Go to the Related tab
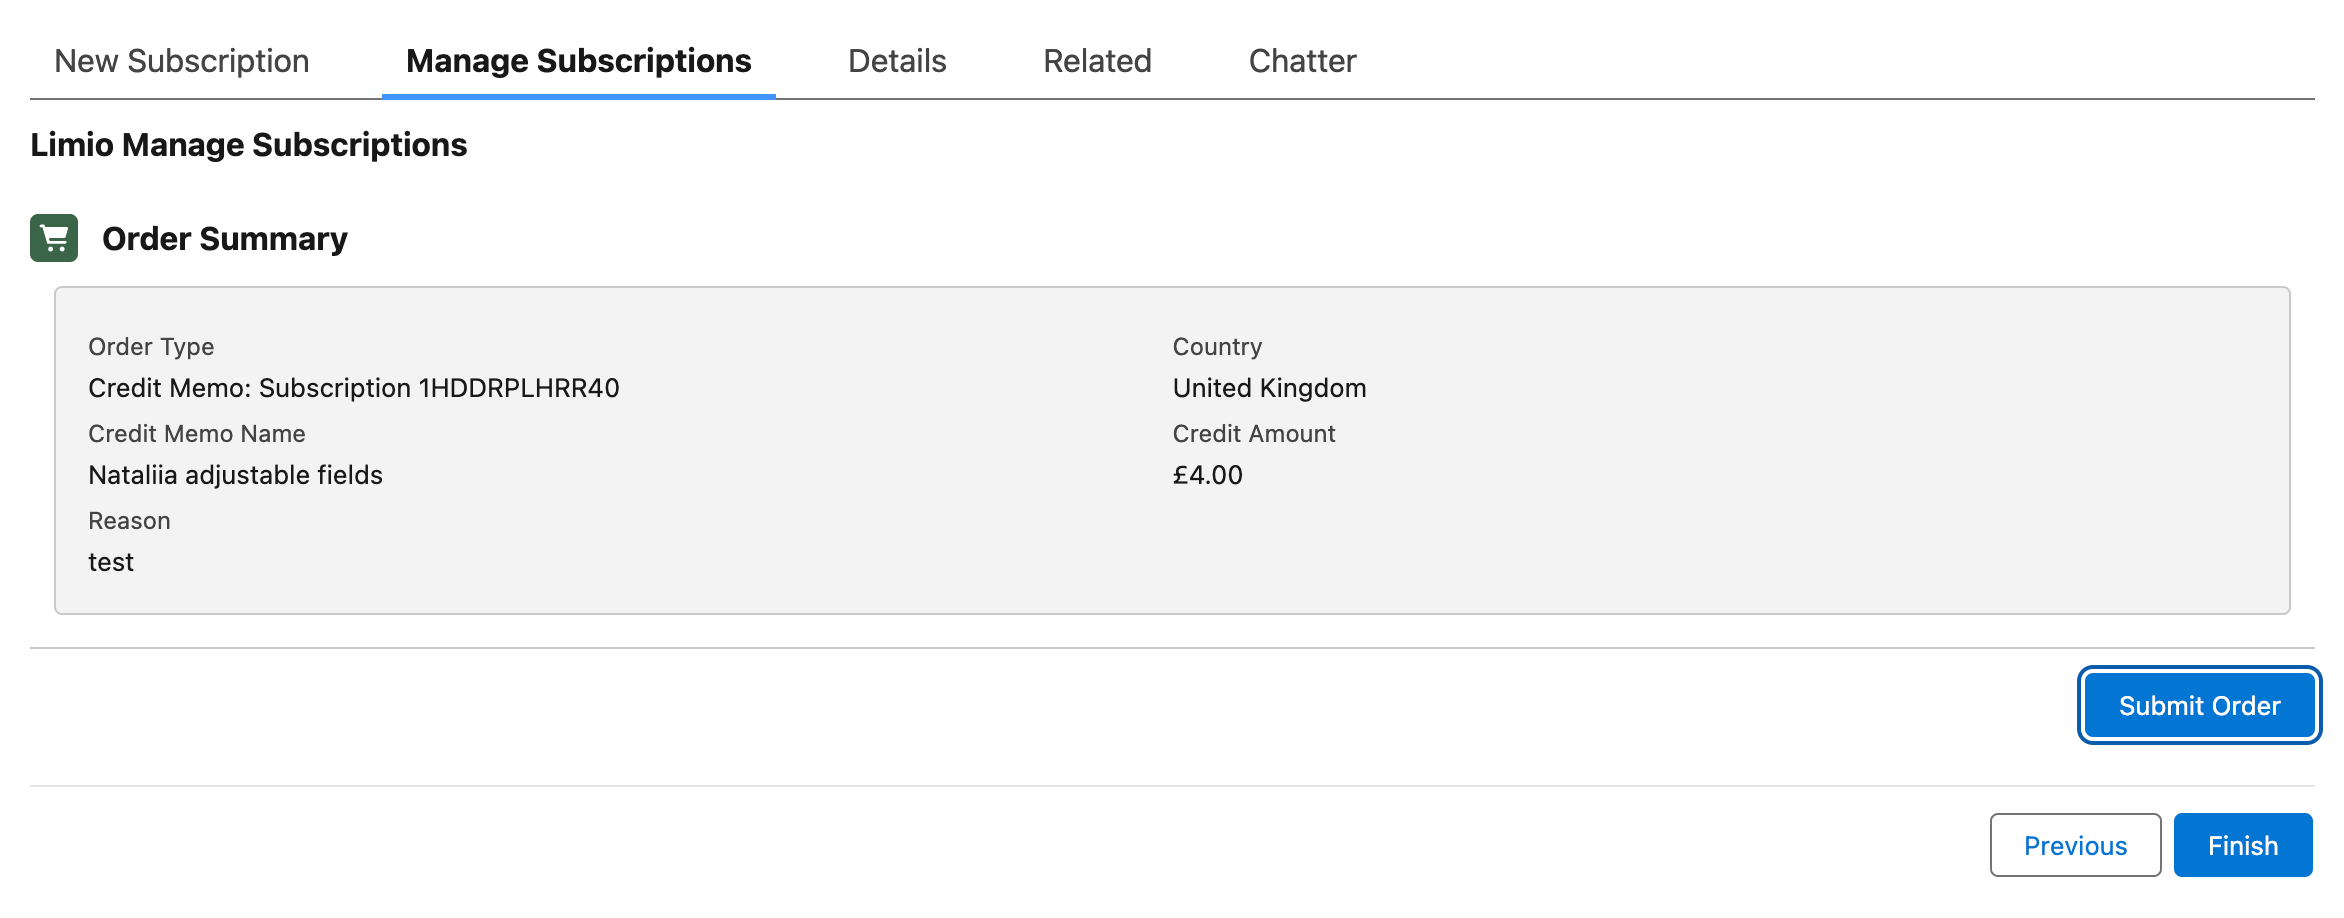This screenshot has height=918, width=2344. (x=1097, y=61)
